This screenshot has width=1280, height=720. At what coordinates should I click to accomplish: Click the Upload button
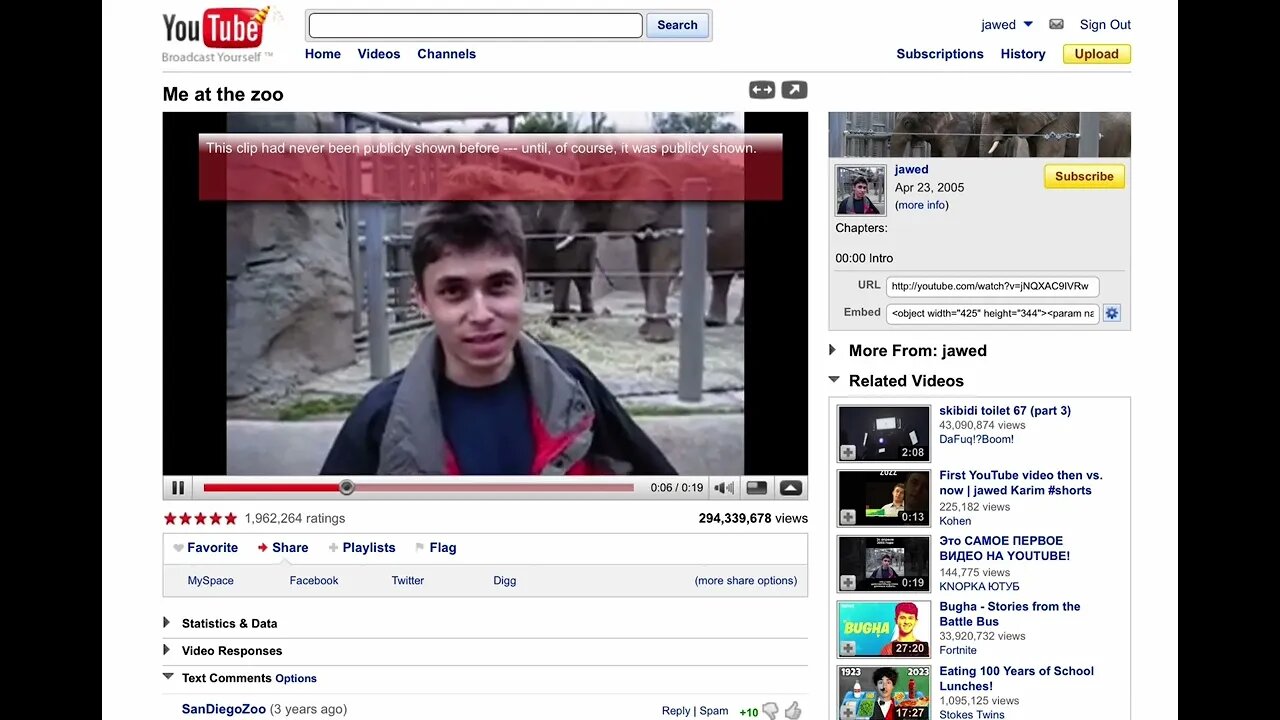pos(1097,54)
